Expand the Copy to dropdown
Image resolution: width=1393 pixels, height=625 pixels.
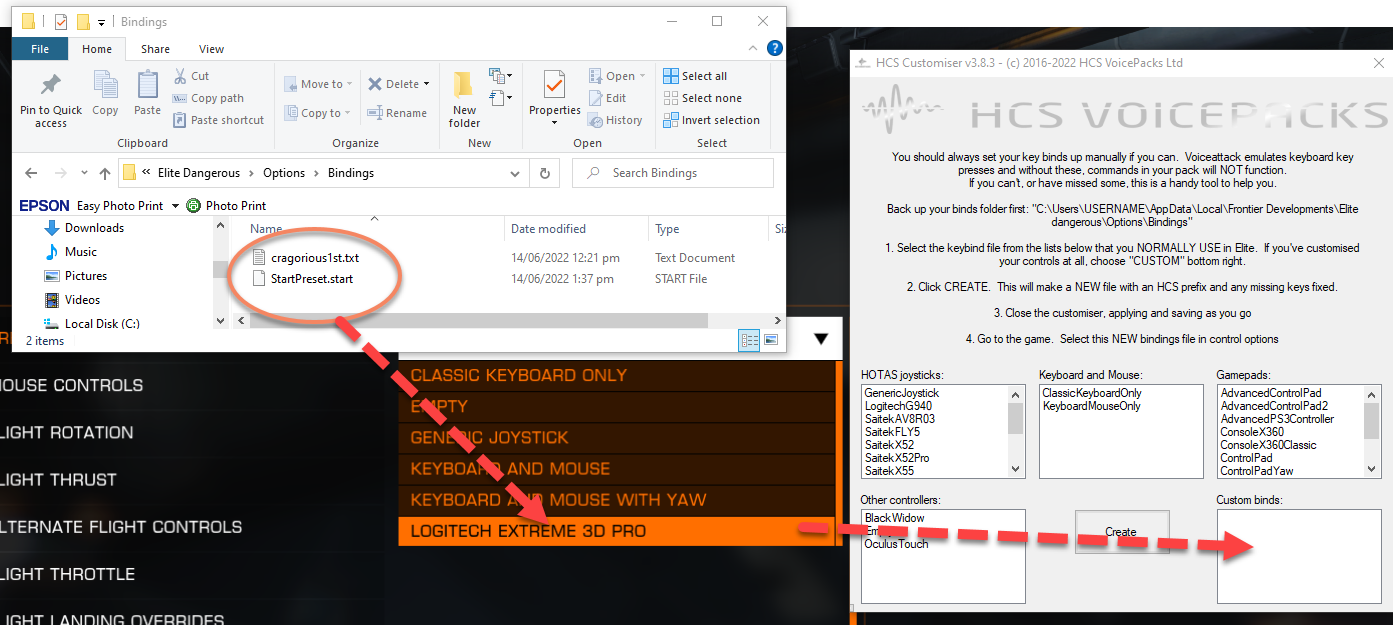pos(346,113)
